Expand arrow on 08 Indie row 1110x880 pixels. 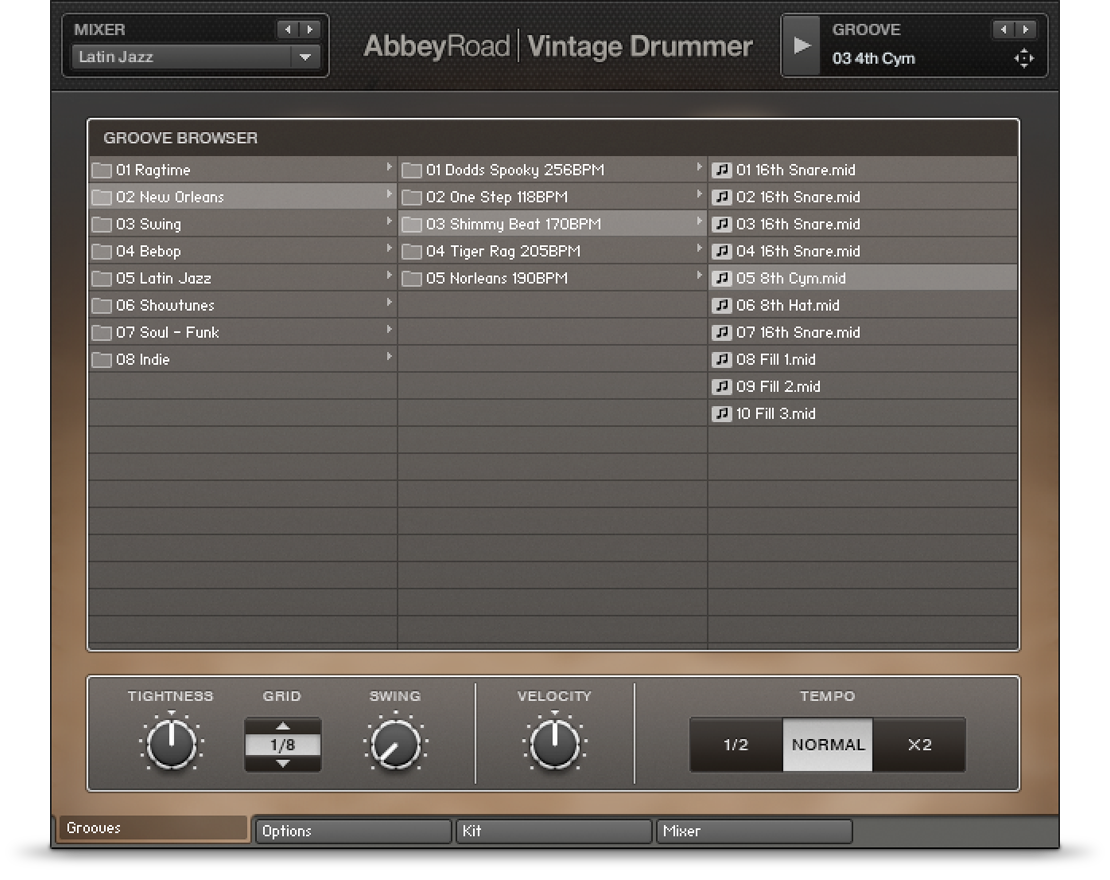coord(389,357)
